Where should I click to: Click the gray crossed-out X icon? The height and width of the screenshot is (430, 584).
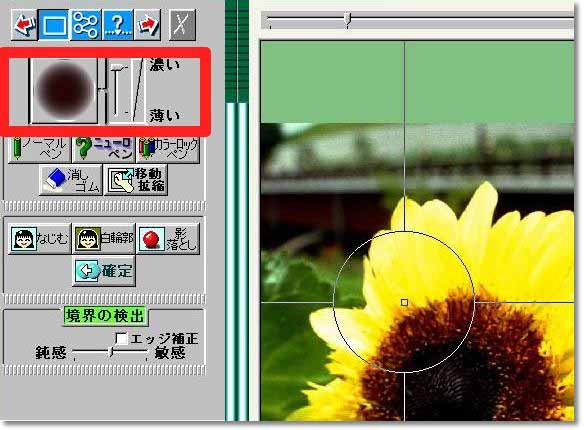[182, 25]
